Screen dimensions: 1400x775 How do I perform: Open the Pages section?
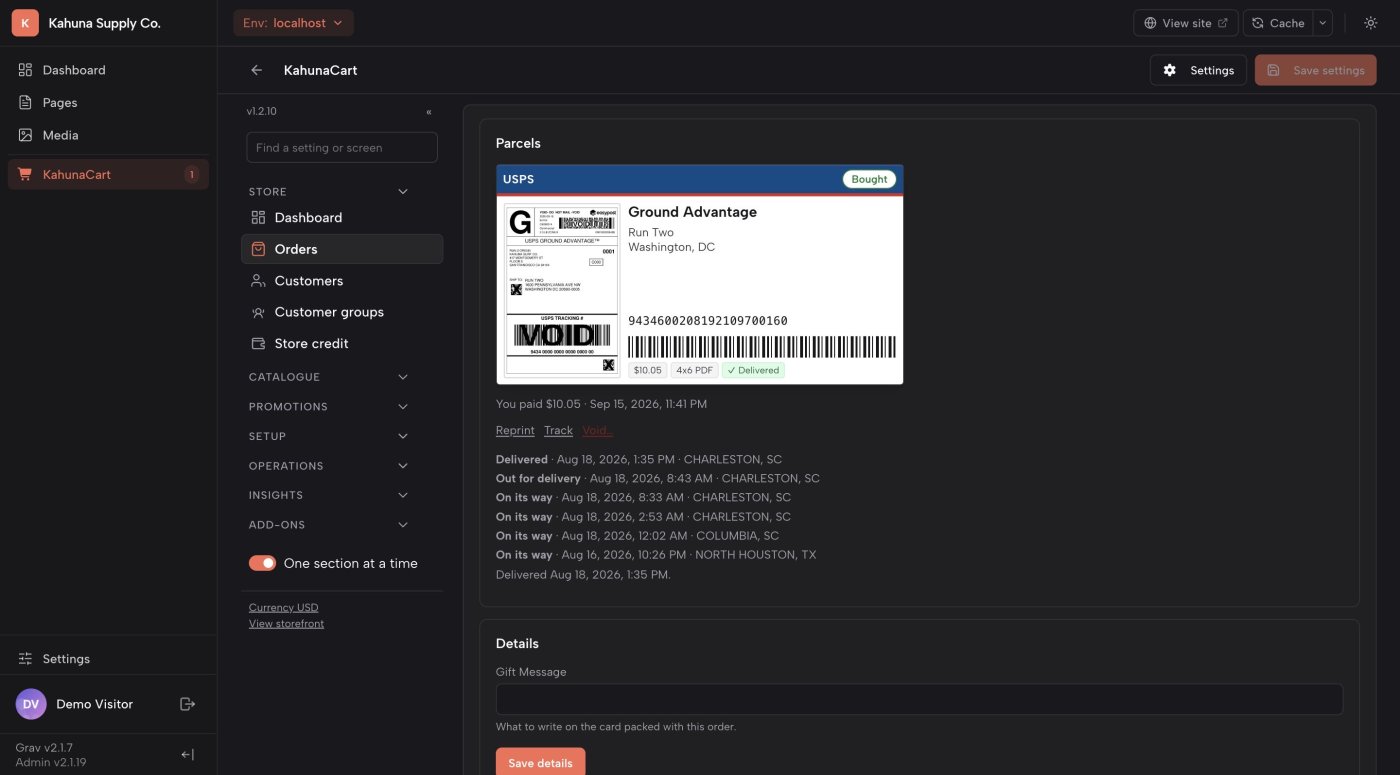click(108, 102)
